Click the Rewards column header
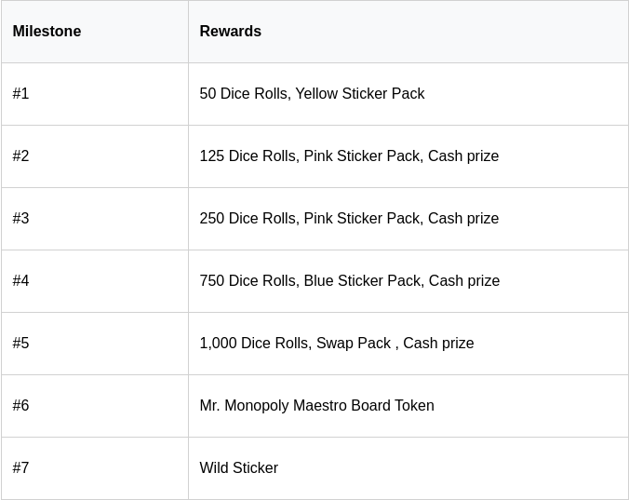Image resolution: width=629 pixels, height=500 pixels. point(230,31)
